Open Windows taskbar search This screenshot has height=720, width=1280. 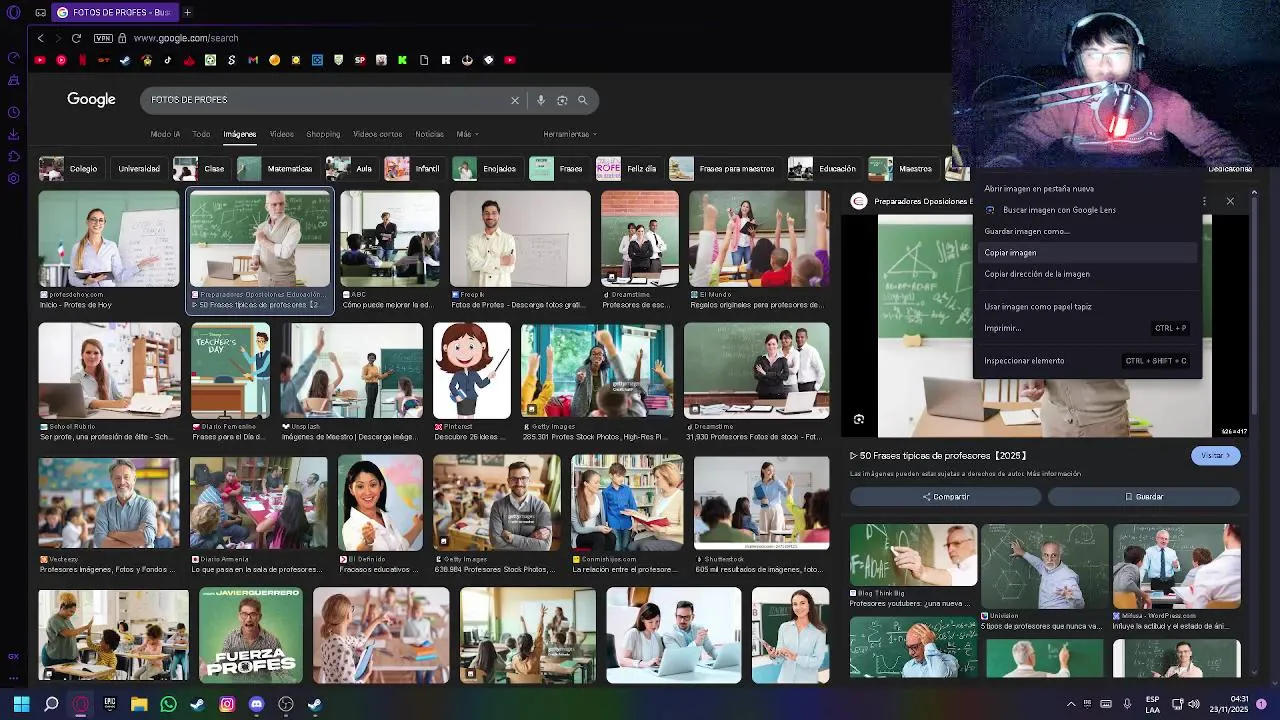click(x=51, y=704)
